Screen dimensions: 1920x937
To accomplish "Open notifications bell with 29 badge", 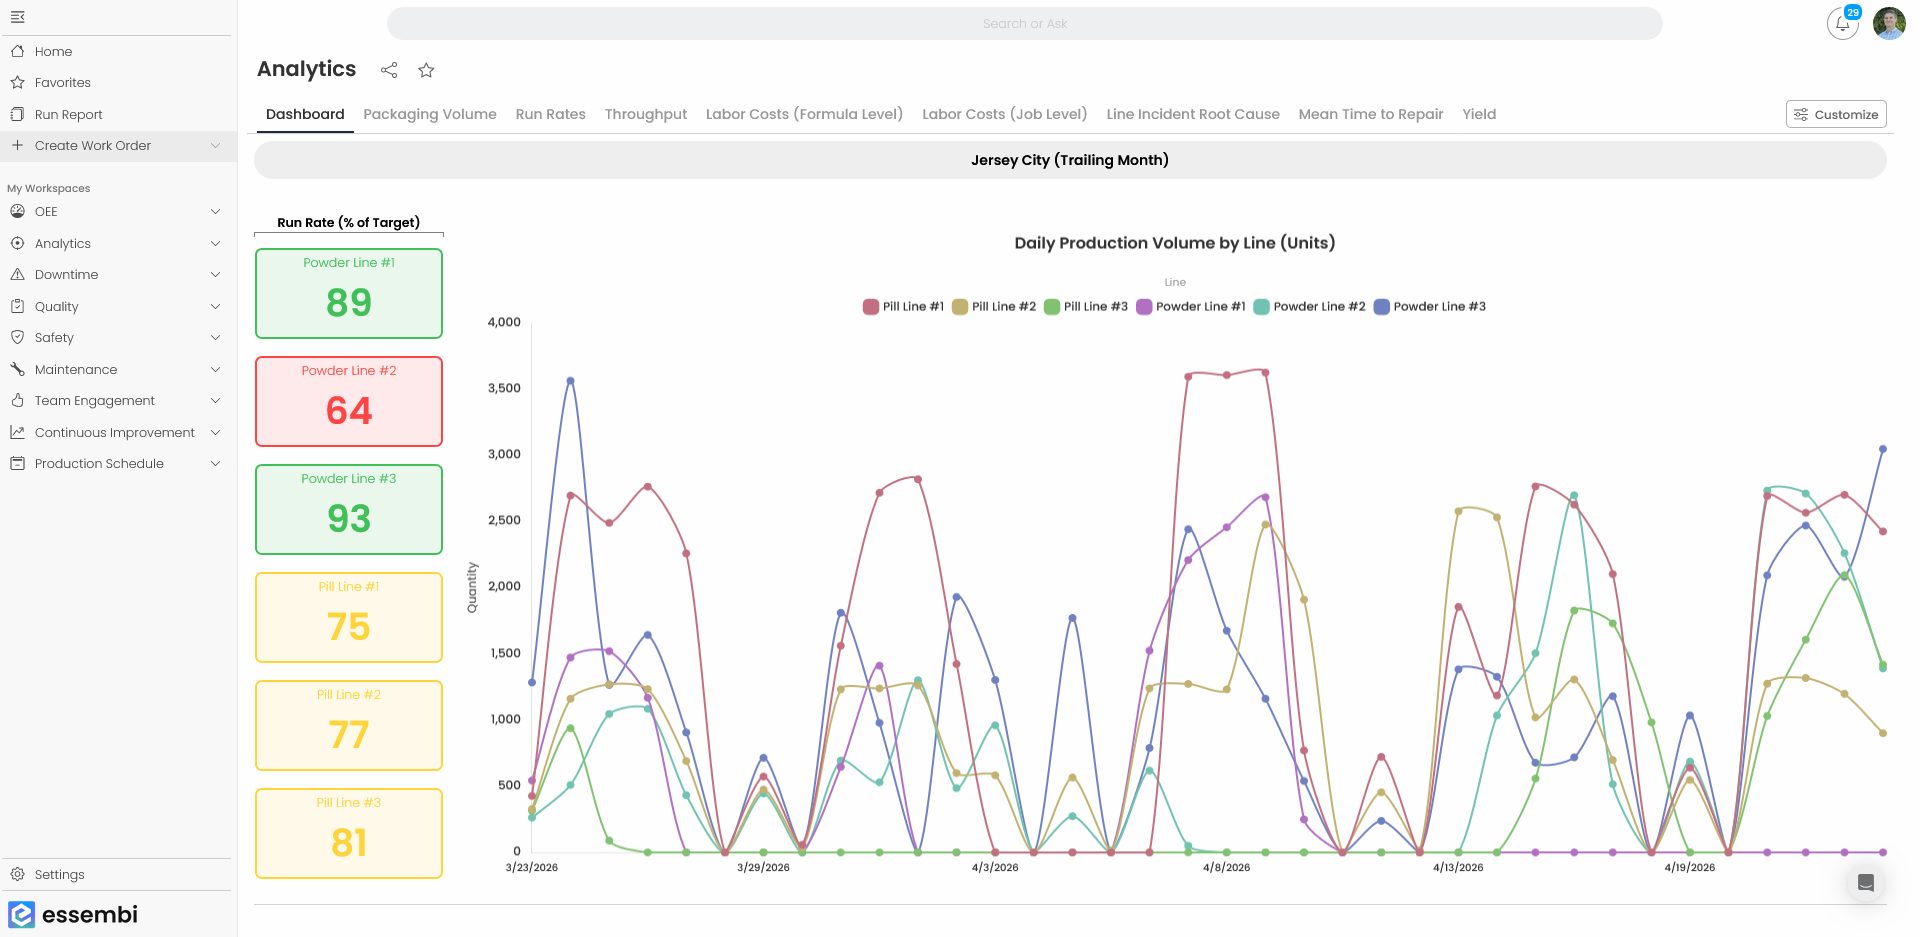I will coord(1843,23).
